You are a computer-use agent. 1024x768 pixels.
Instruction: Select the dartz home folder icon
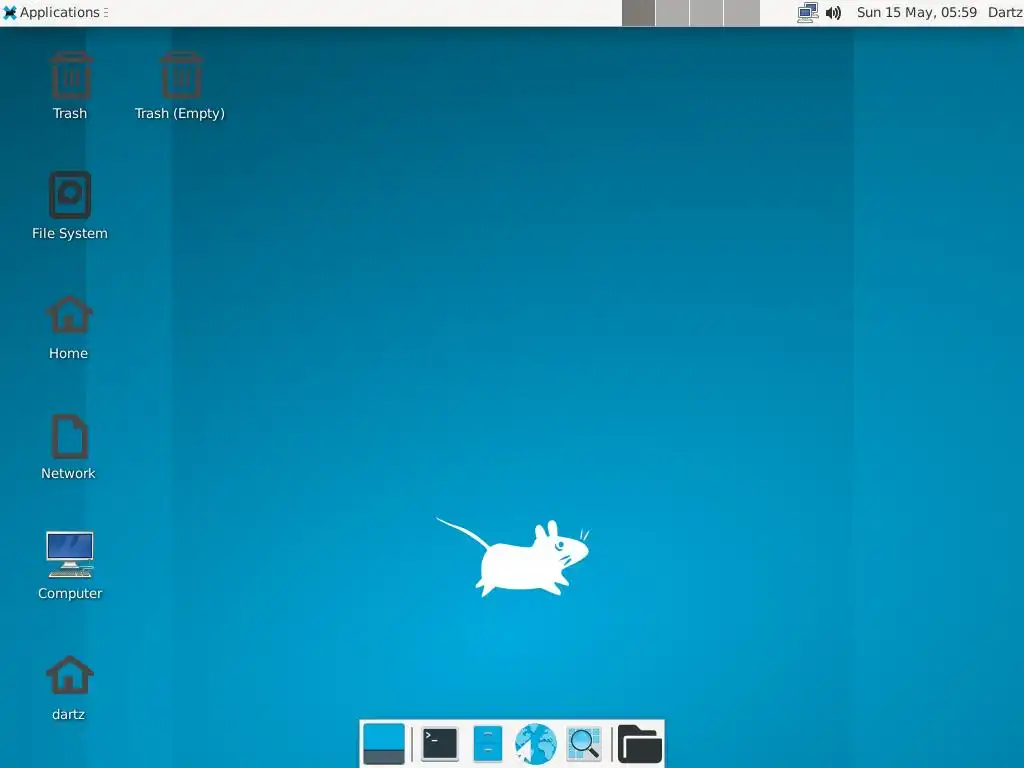pyautogui.click(x=69, y=675)
